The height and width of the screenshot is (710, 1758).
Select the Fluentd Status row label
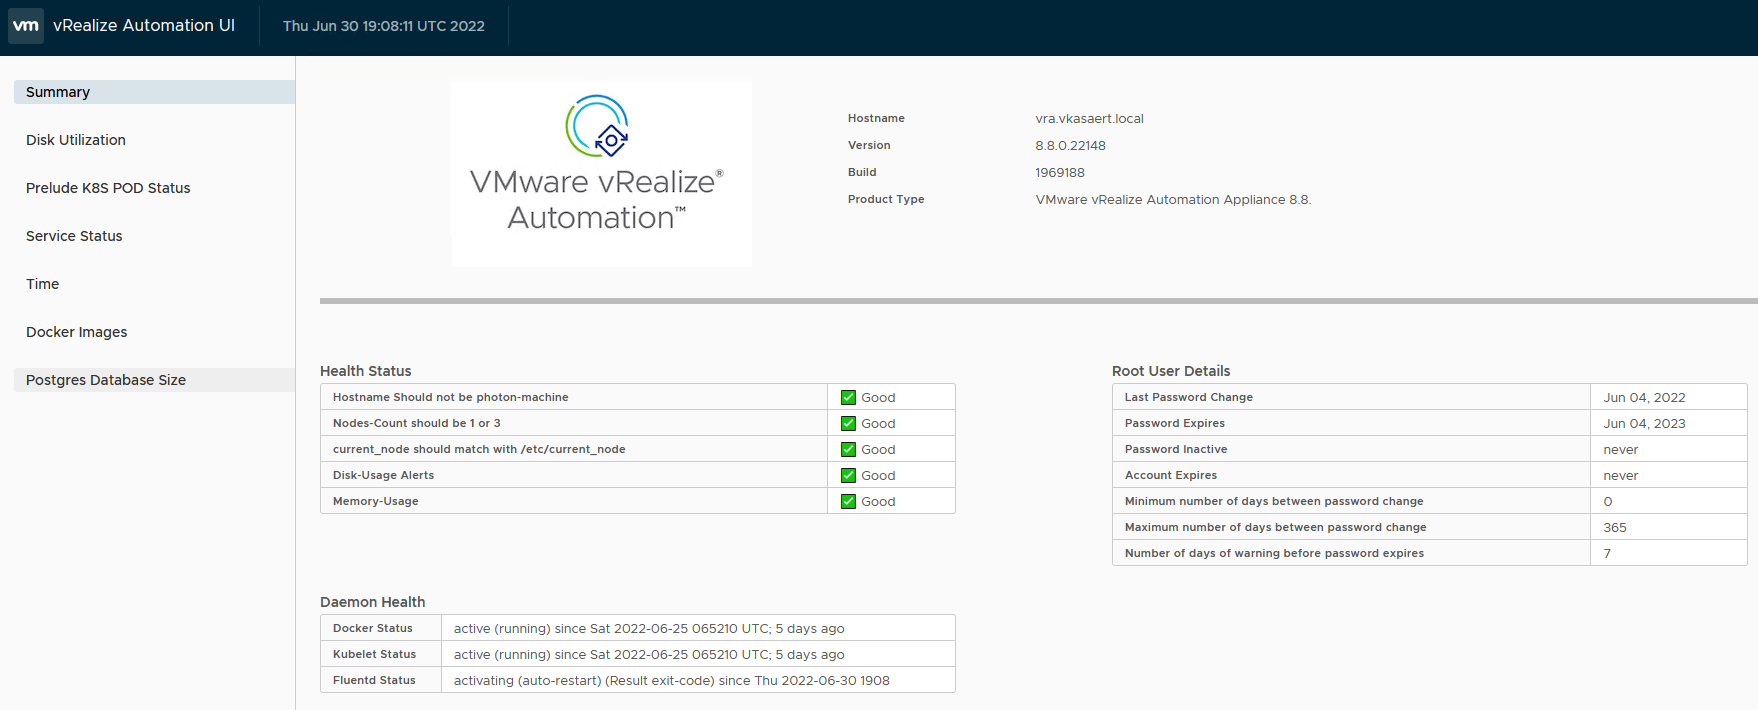[374, 680]
